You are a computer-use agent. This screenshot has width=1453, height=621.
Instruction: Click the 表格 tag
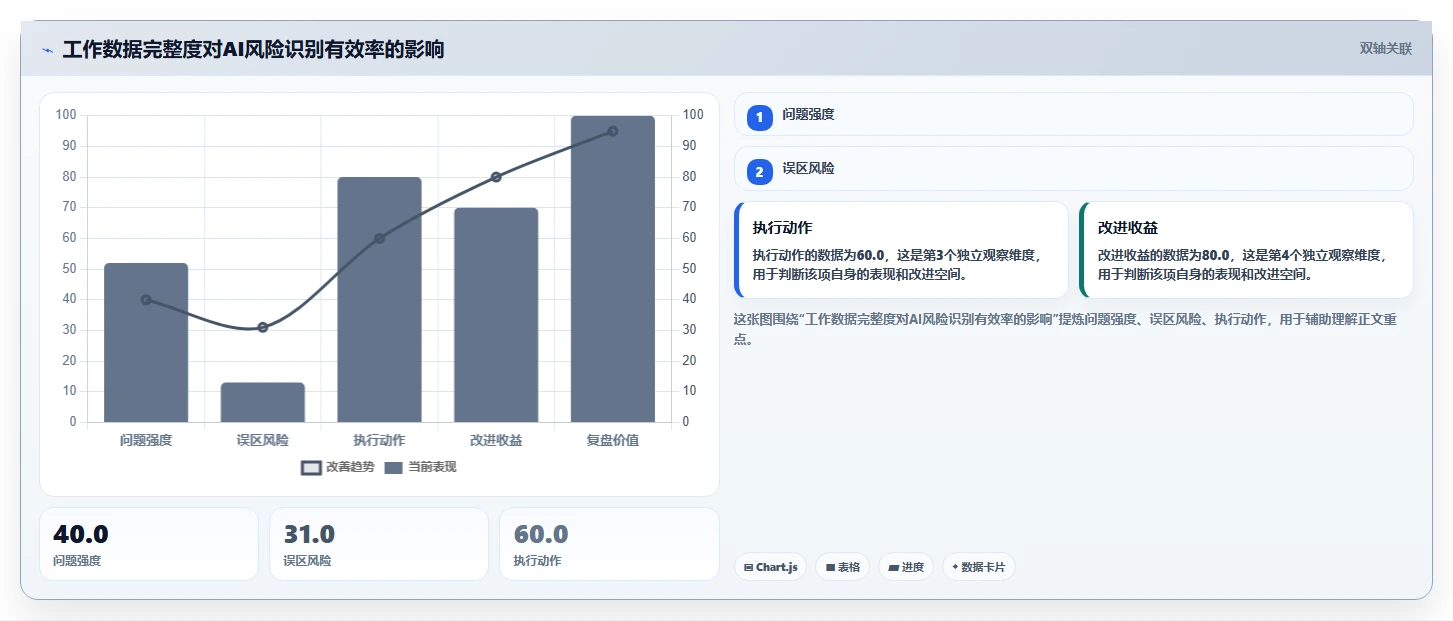tap(842, 567)
